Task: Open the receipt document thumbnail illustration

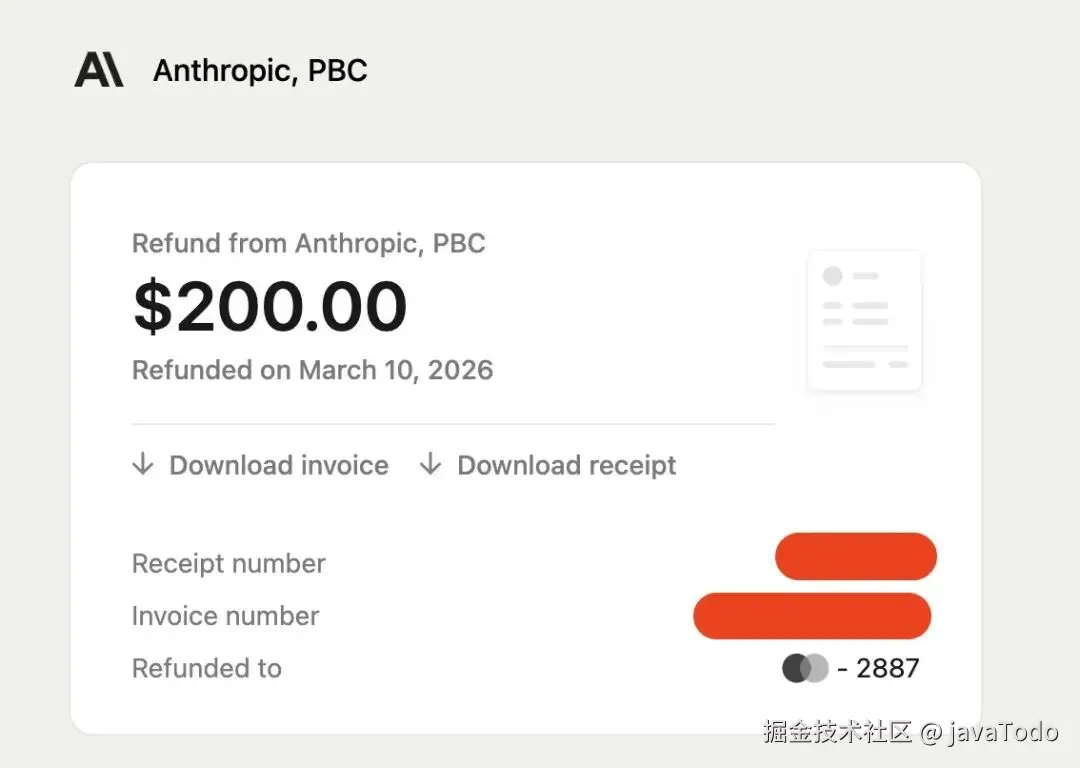Action: coord(864,320)
